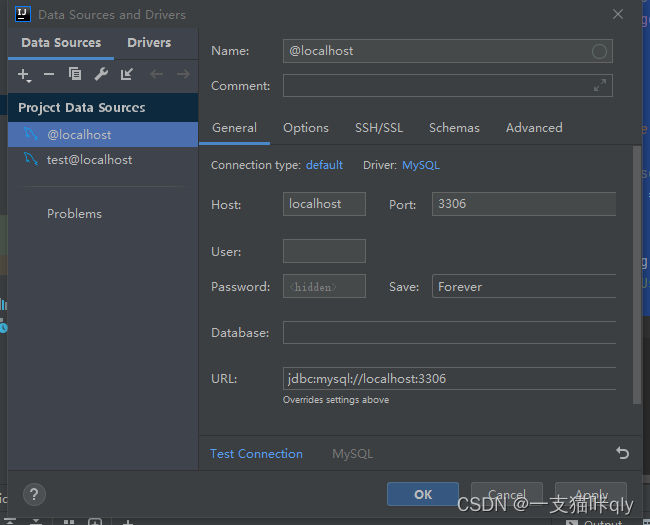Go forward with the right arrow icon
650x525 pixels.
tap(183, 74)
